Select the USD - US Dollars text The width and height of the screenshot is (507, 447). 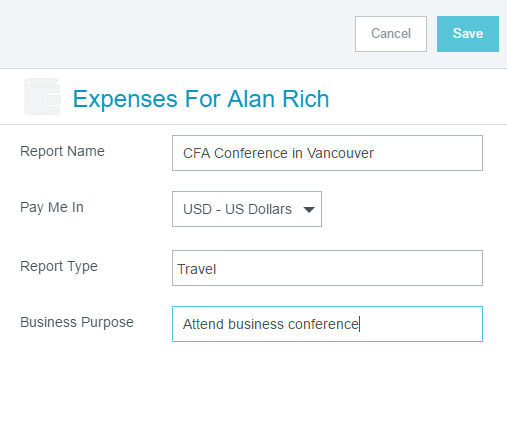coord(237,209)
